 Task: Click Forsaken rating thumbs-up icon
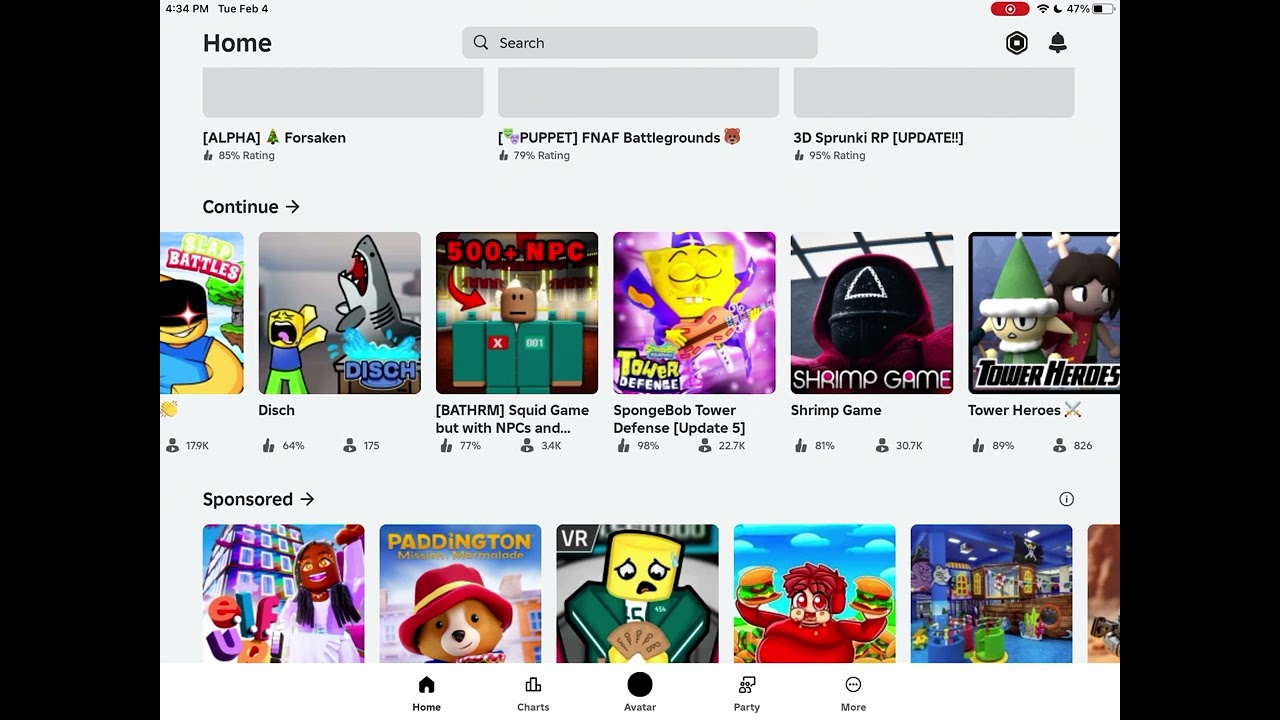click(x=208, y=156)
